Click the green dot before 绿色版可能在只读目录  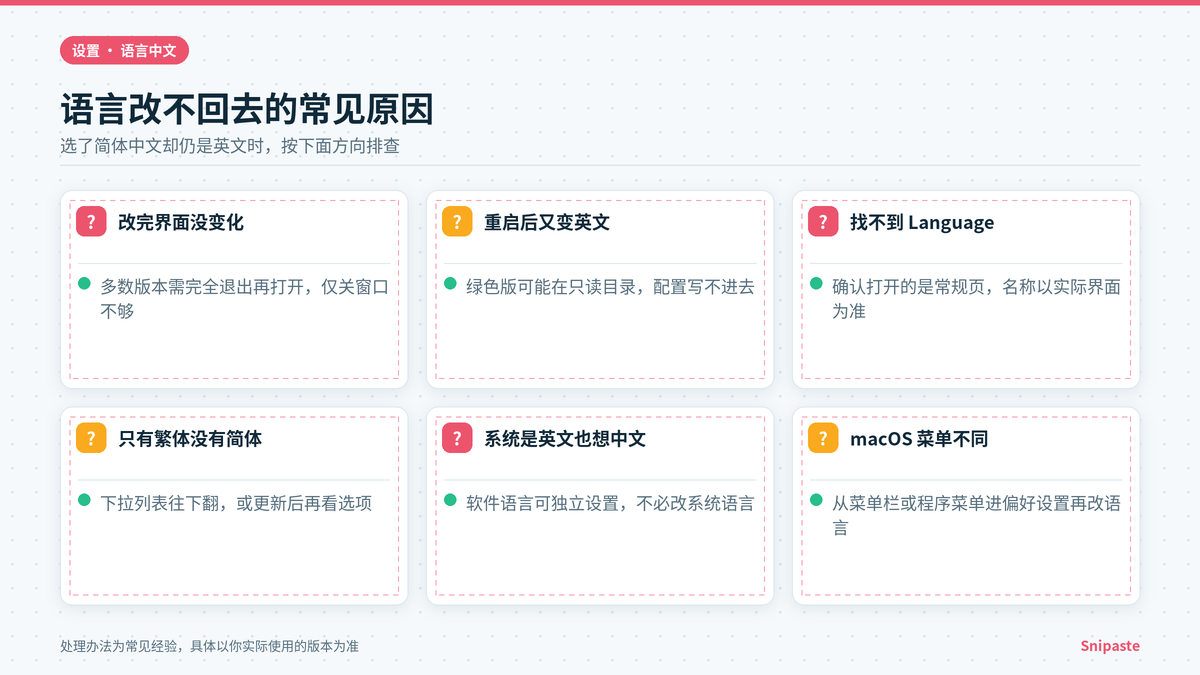(x=450, y=284)
